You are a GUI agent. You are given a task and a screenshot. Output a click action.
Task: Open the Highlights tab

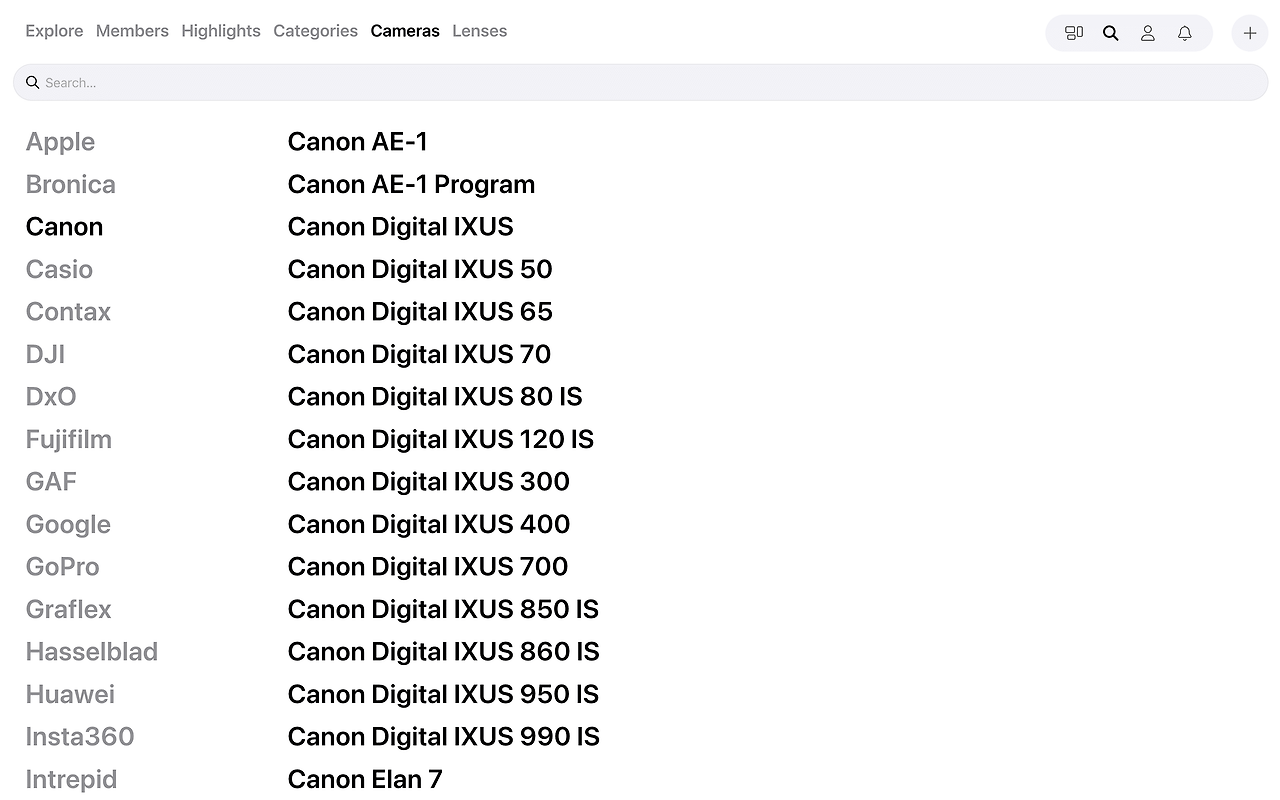221,31
